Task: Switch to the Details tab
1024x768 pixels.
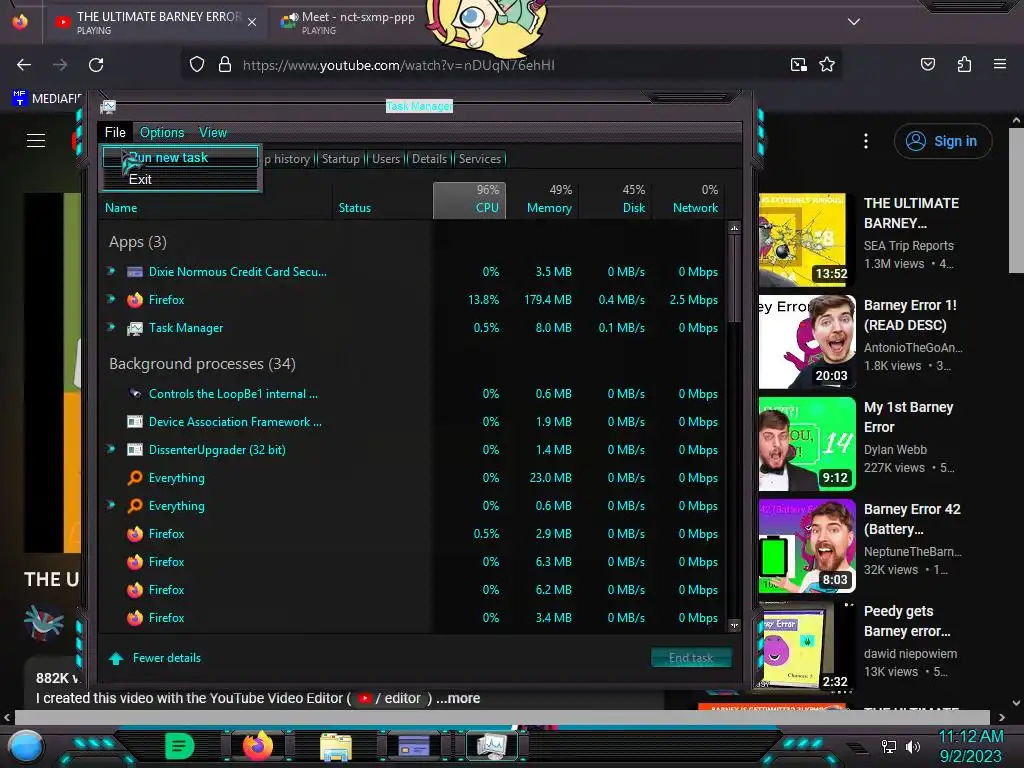Action: pos(429,159)
